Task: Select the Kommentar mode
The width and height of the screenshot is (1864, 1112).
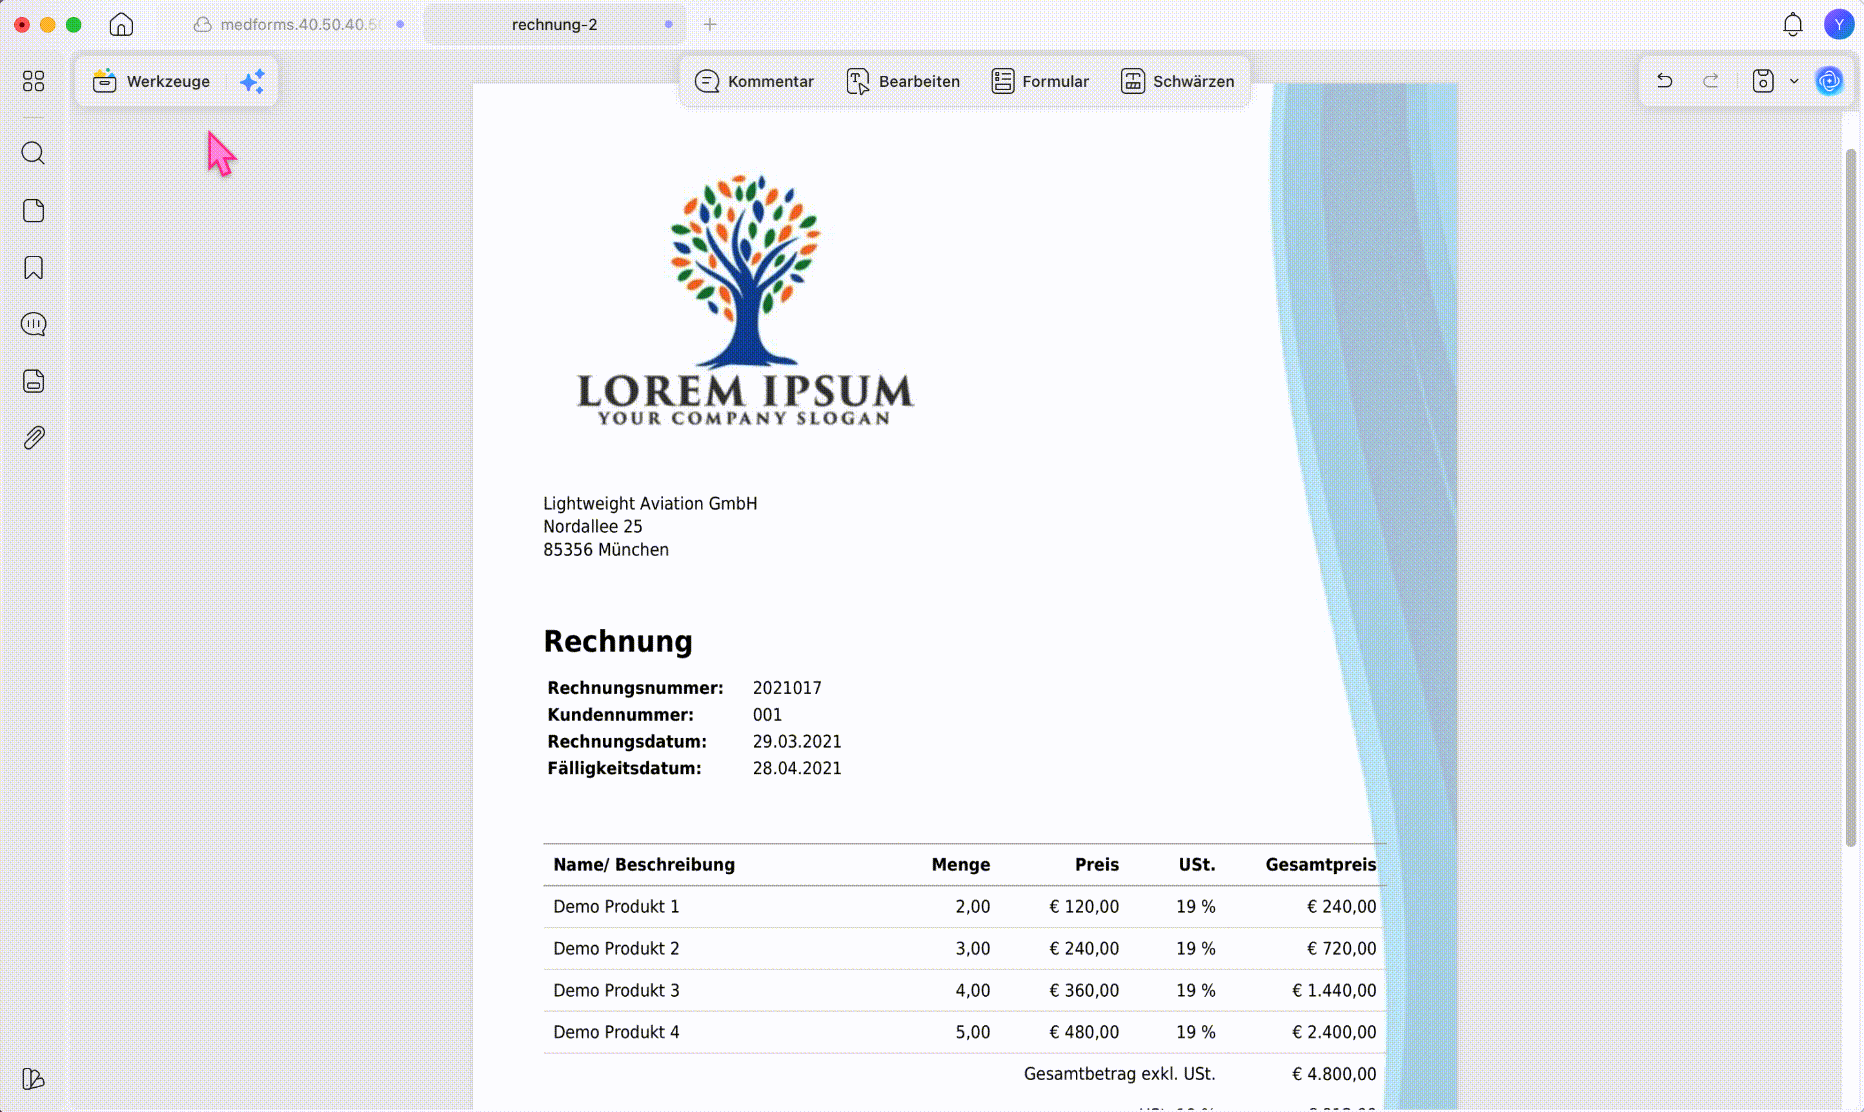Action: coord(755,81)
